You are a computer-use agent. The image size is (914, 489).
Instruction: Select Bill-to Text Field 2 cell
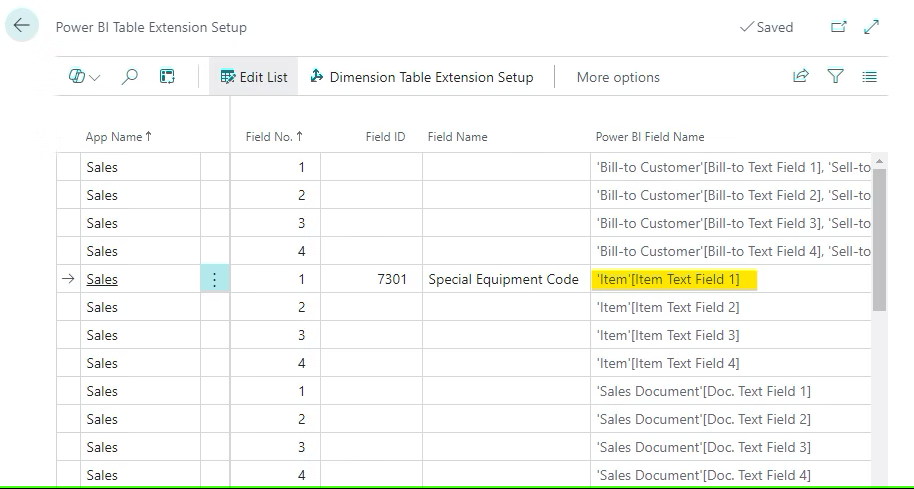[731, 195]
